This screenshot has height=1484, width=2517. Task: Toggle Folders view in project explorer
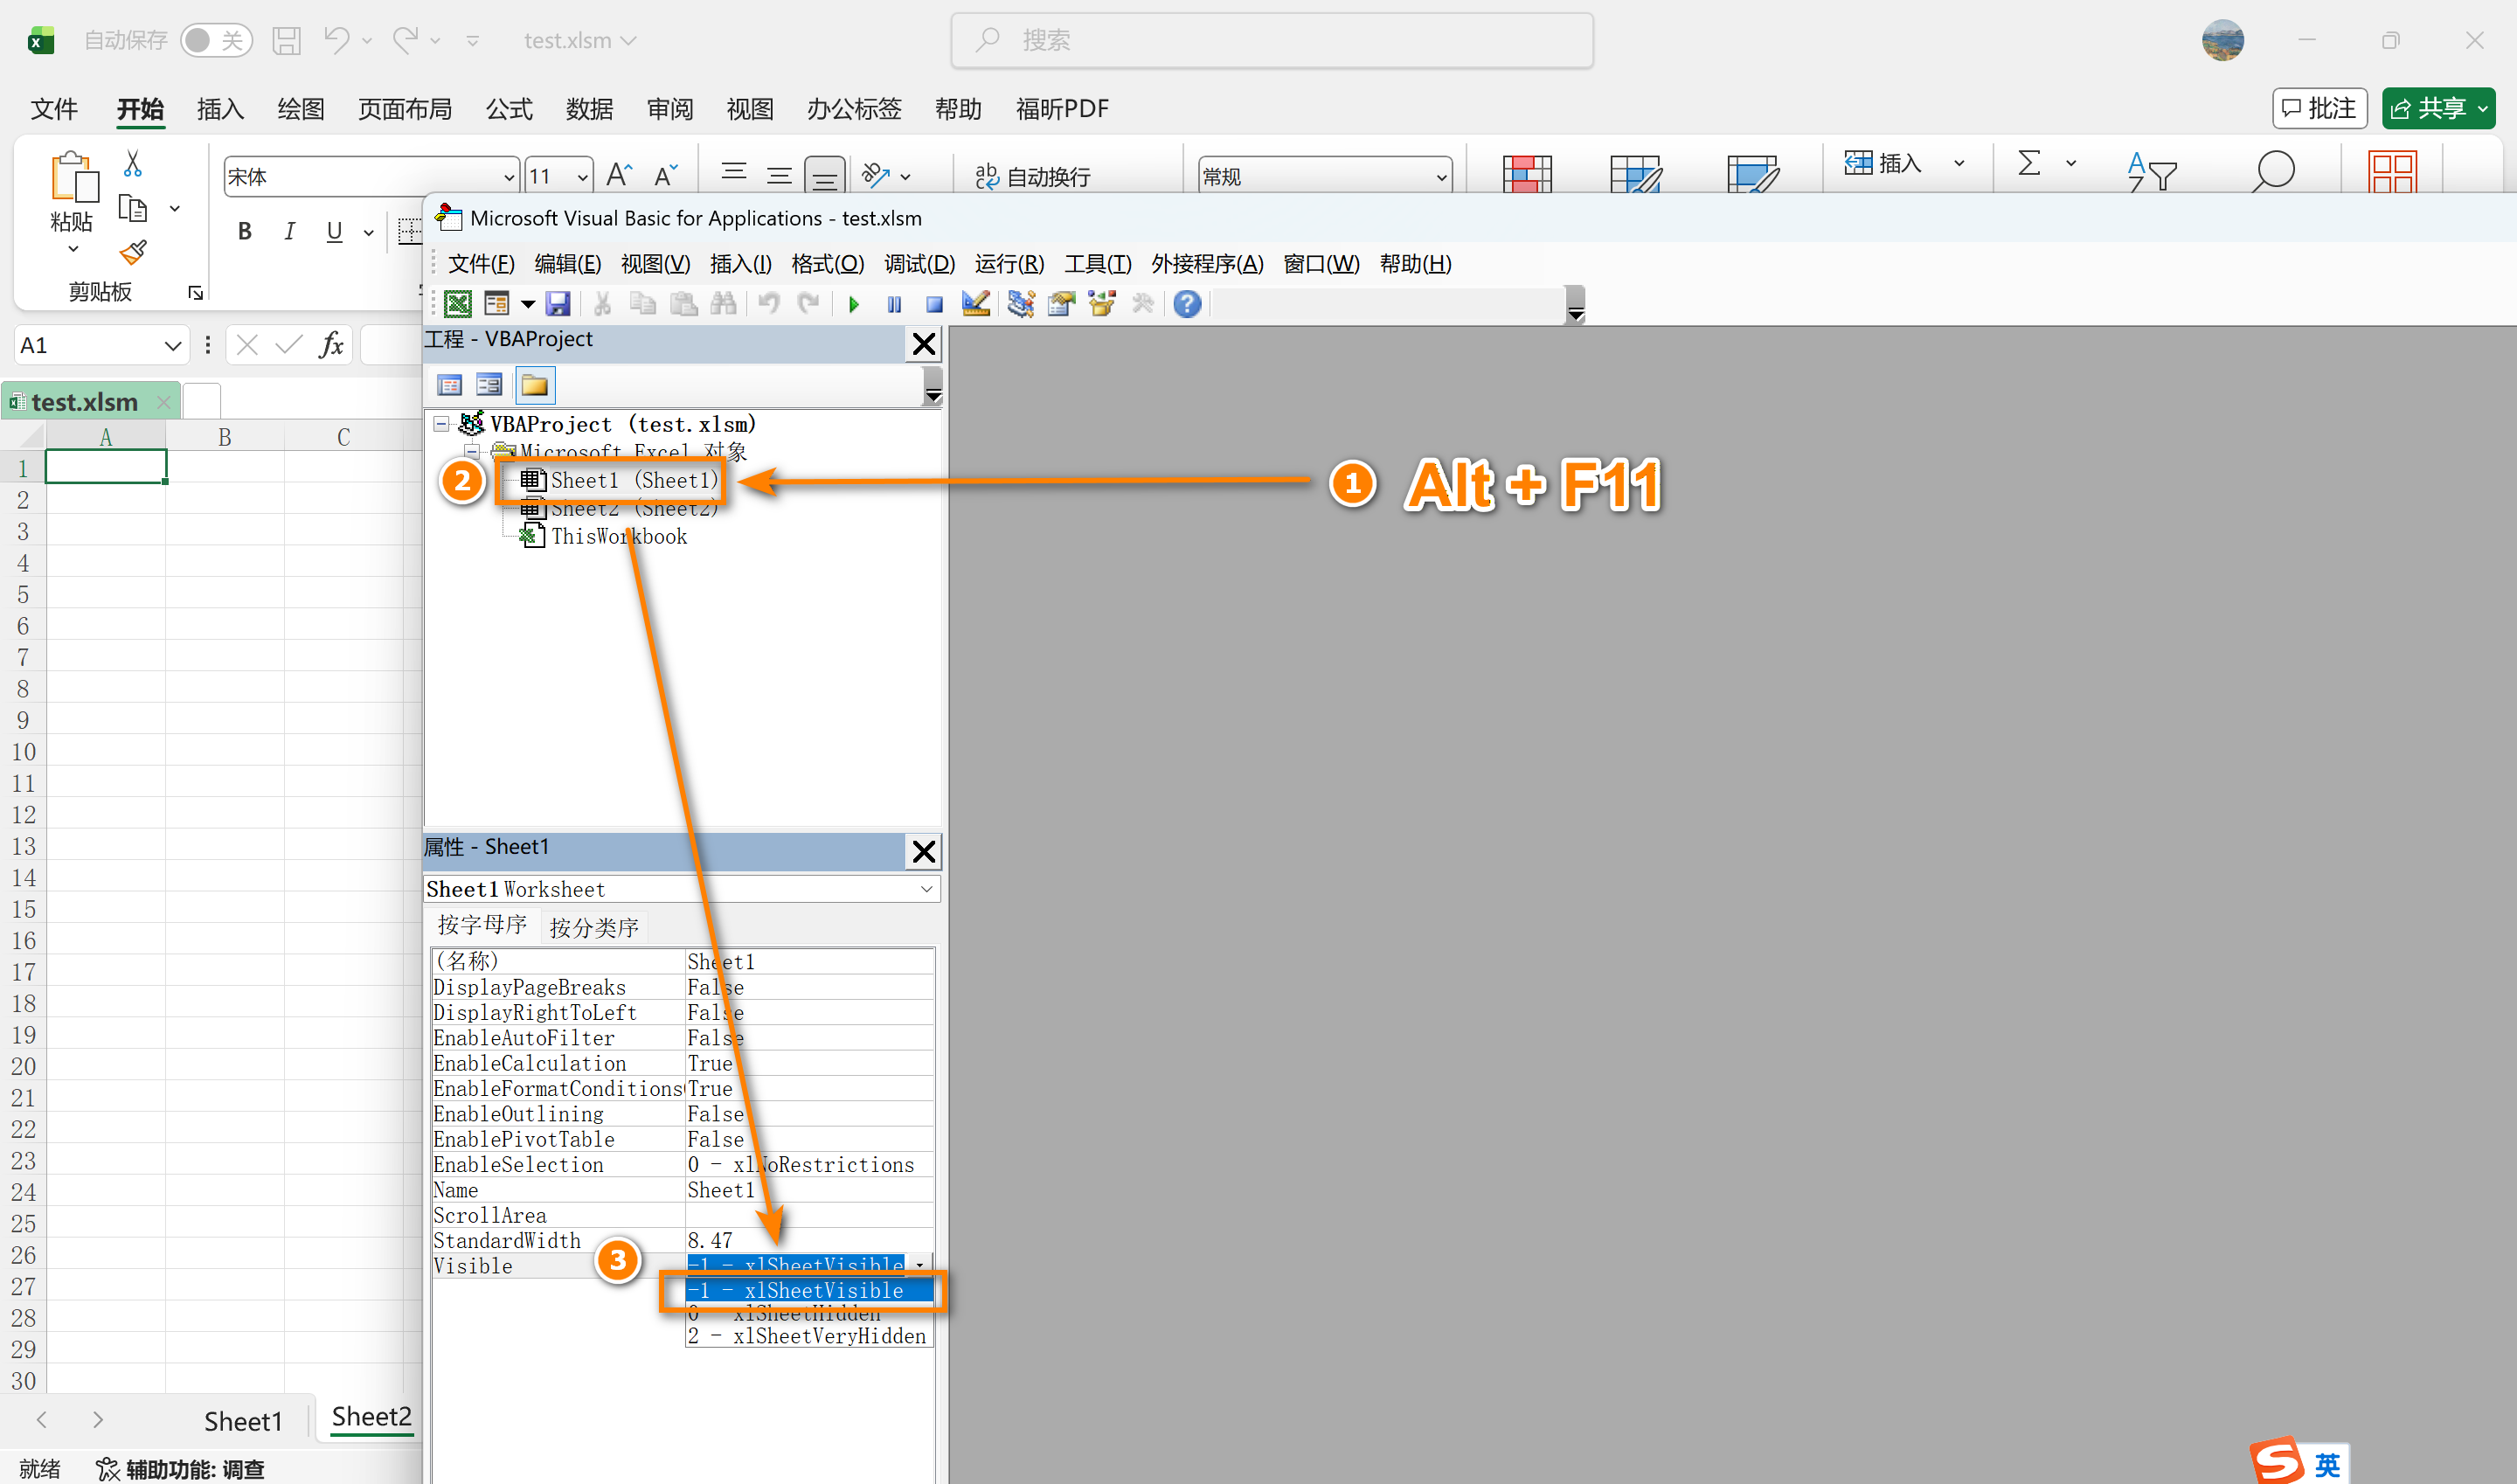[535, 385]
